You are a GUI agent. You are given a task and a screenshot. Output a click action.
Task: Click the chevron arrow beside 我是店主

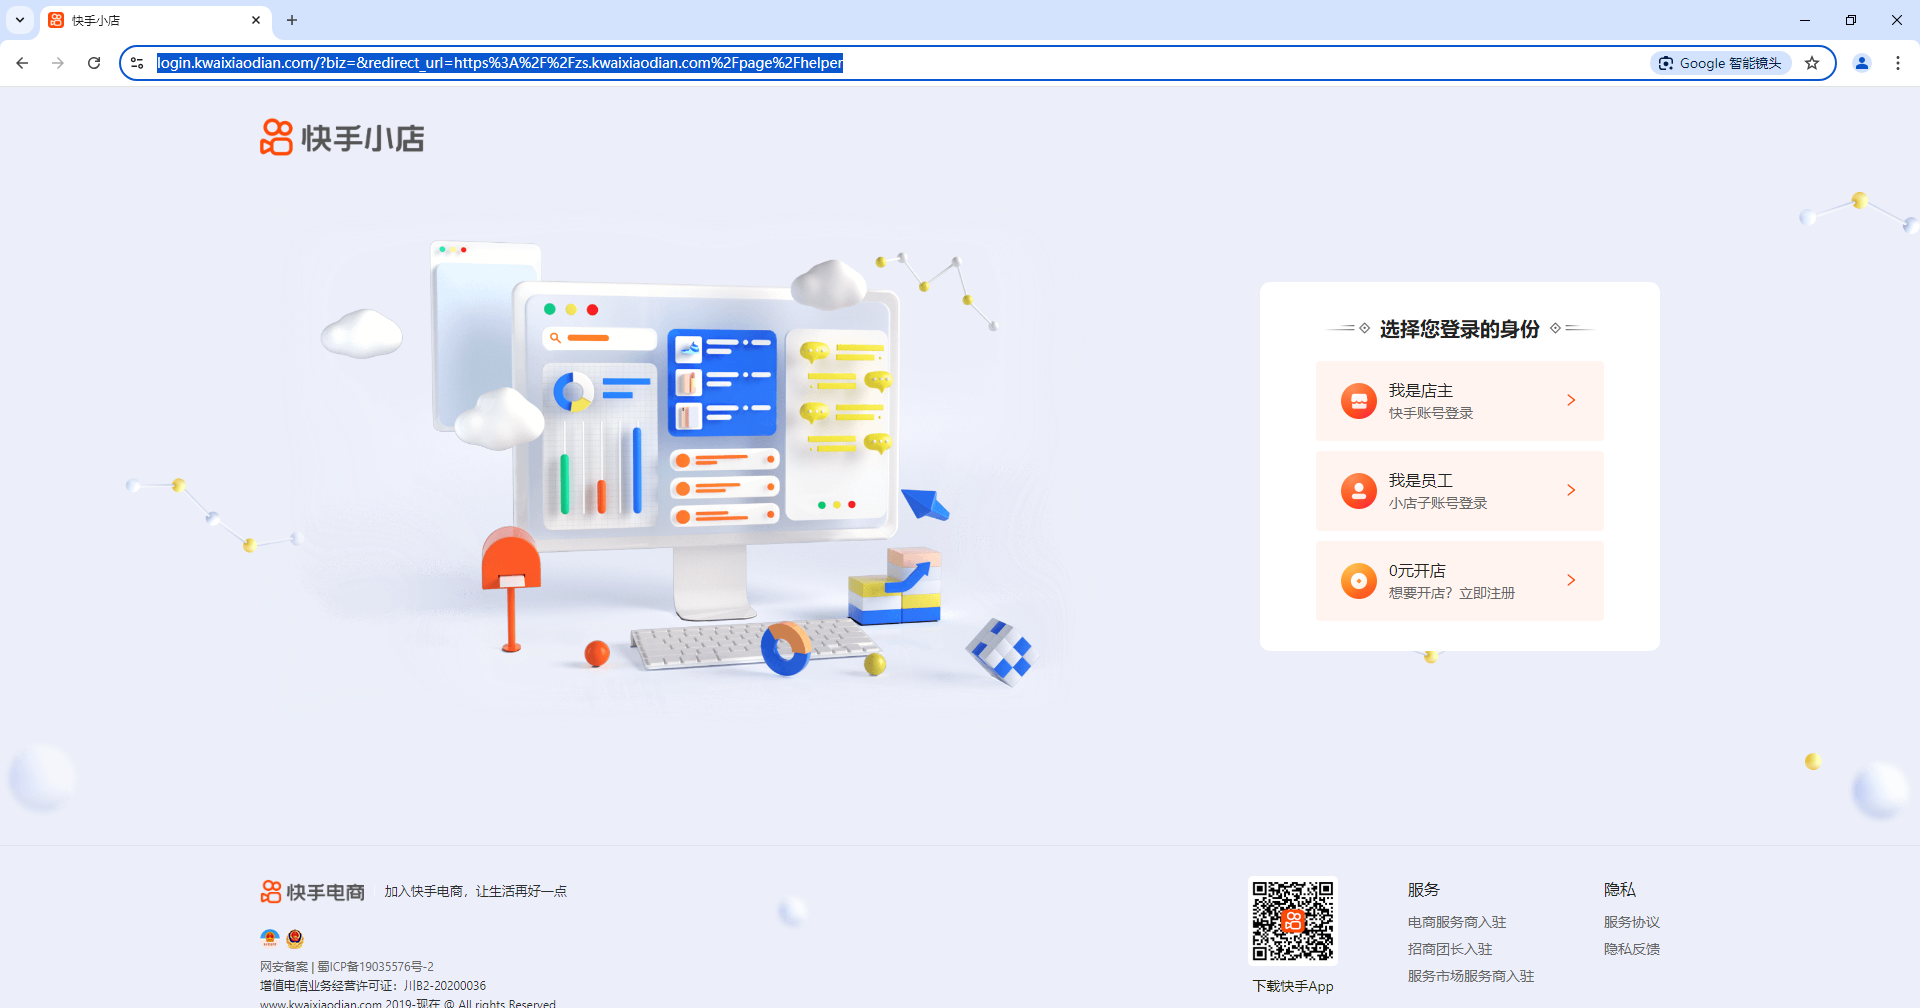[1571, 400]
